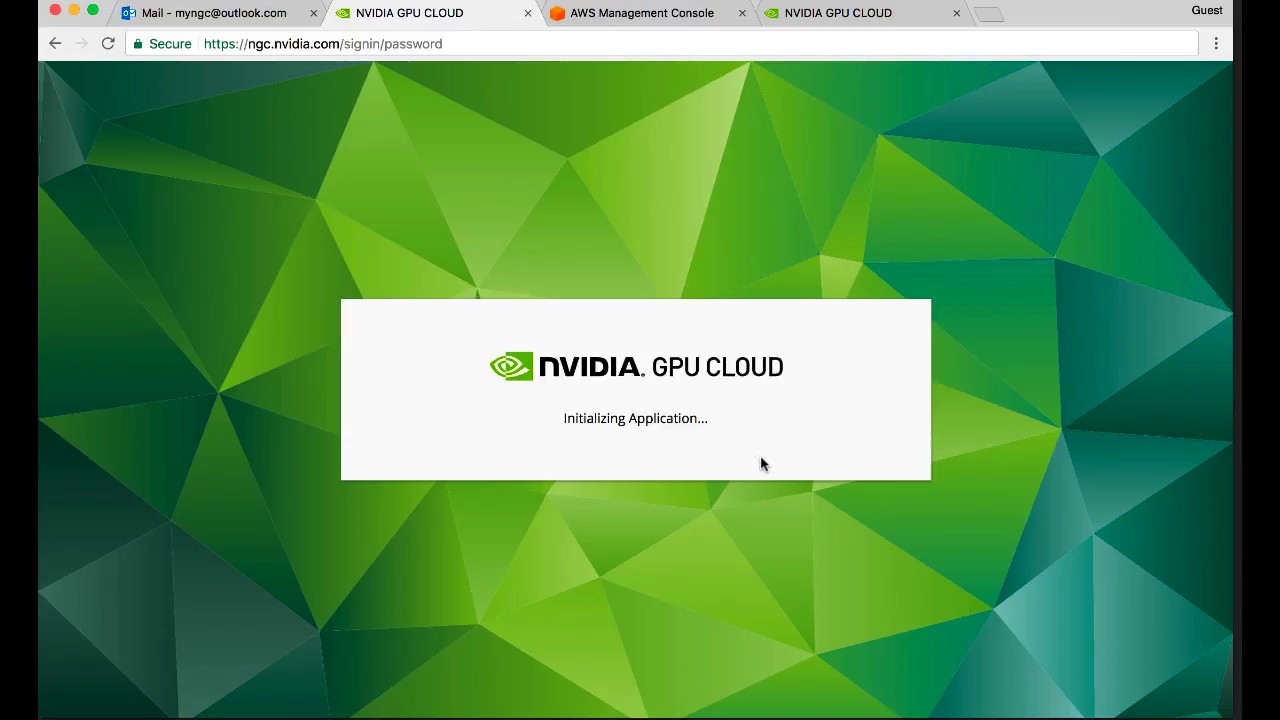Image resolution: width=1280 pixels, height=720 pixels.
Task: Click the NVIDIA GPU CLOUD logo
Action: [x=636, y=367]
